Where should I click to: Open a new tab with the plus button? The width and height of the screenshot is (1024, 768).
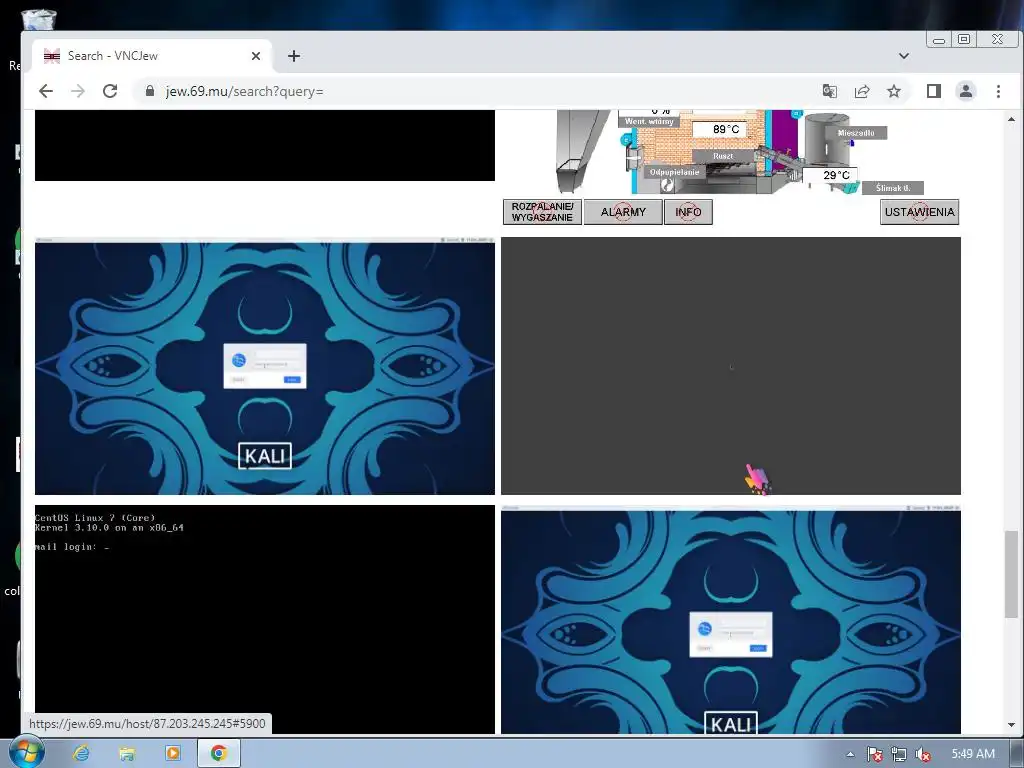[x=294, y=56]
